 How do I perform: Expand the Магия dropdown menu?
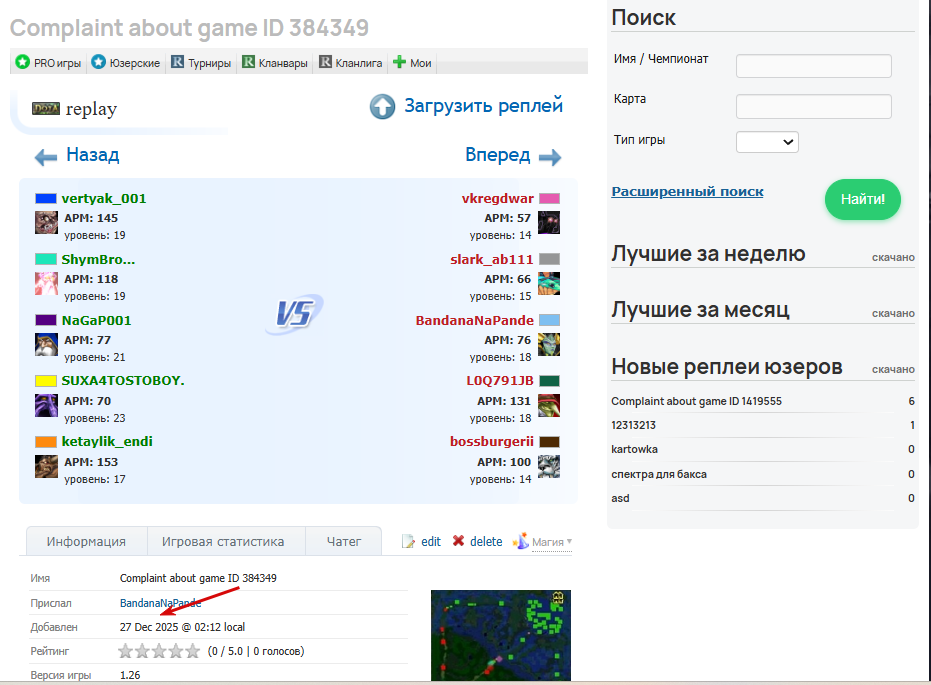[552, 542]
